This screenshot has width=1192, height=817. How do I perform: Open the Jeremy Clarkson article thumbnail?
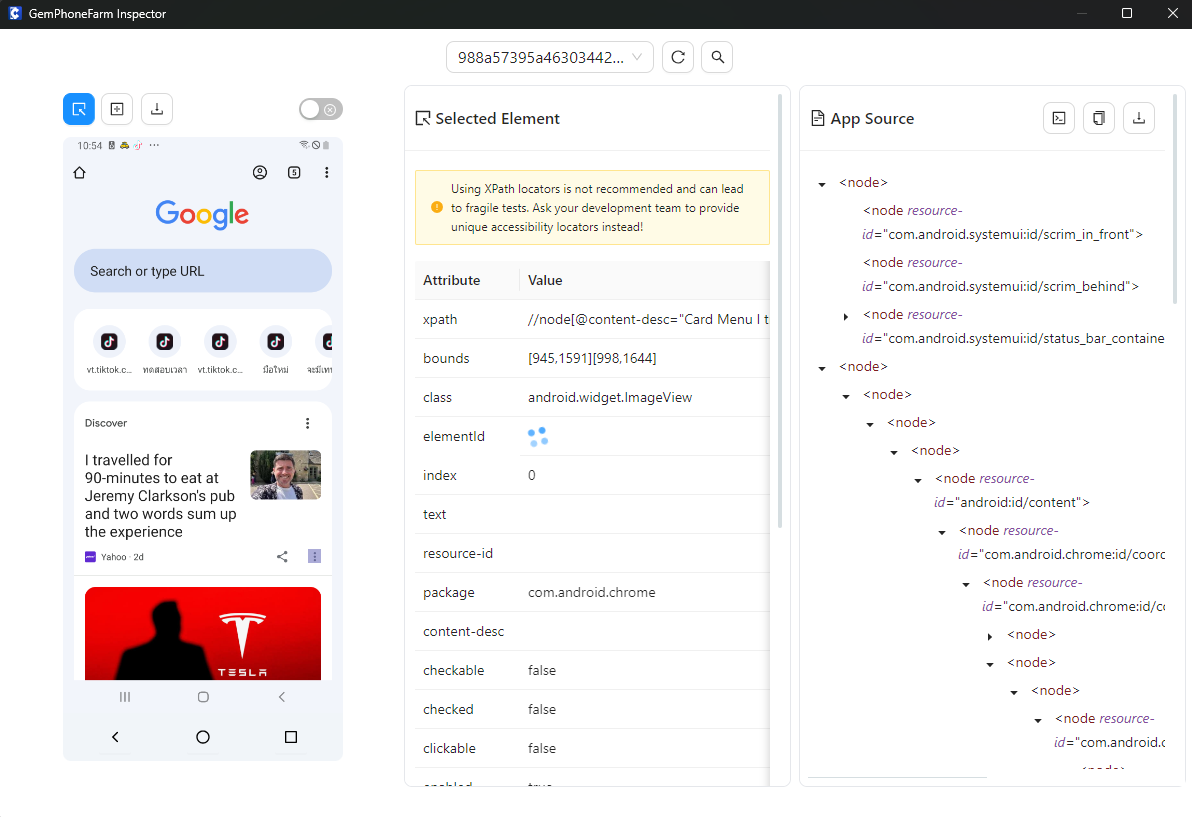pyautogui.click(x=285, y=475)
